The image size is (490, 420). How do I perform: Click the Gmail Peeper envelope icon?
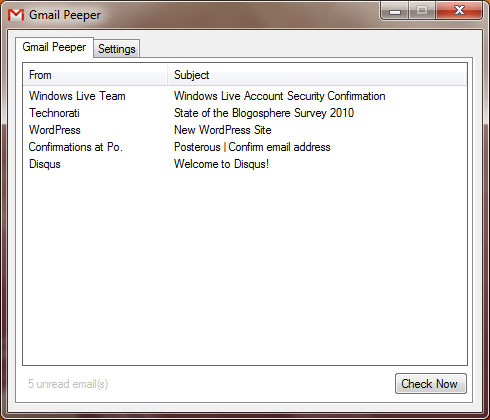click(16, 15)
